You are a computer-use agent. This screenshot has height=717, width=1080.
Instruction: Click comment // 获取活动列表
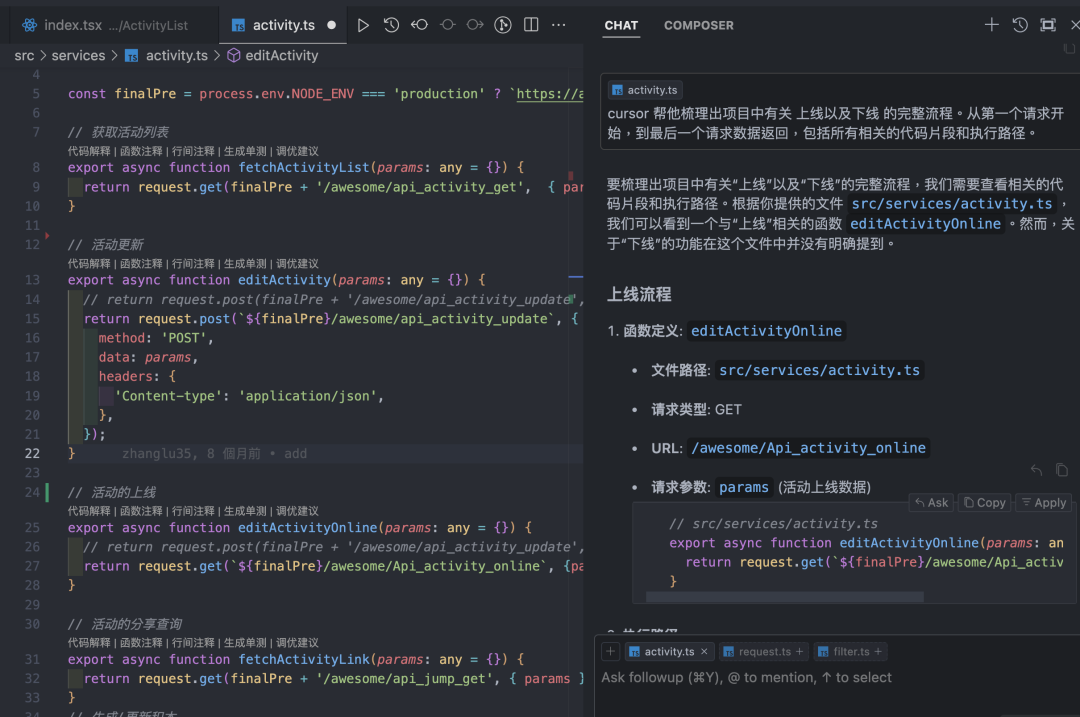pos(118,132)
